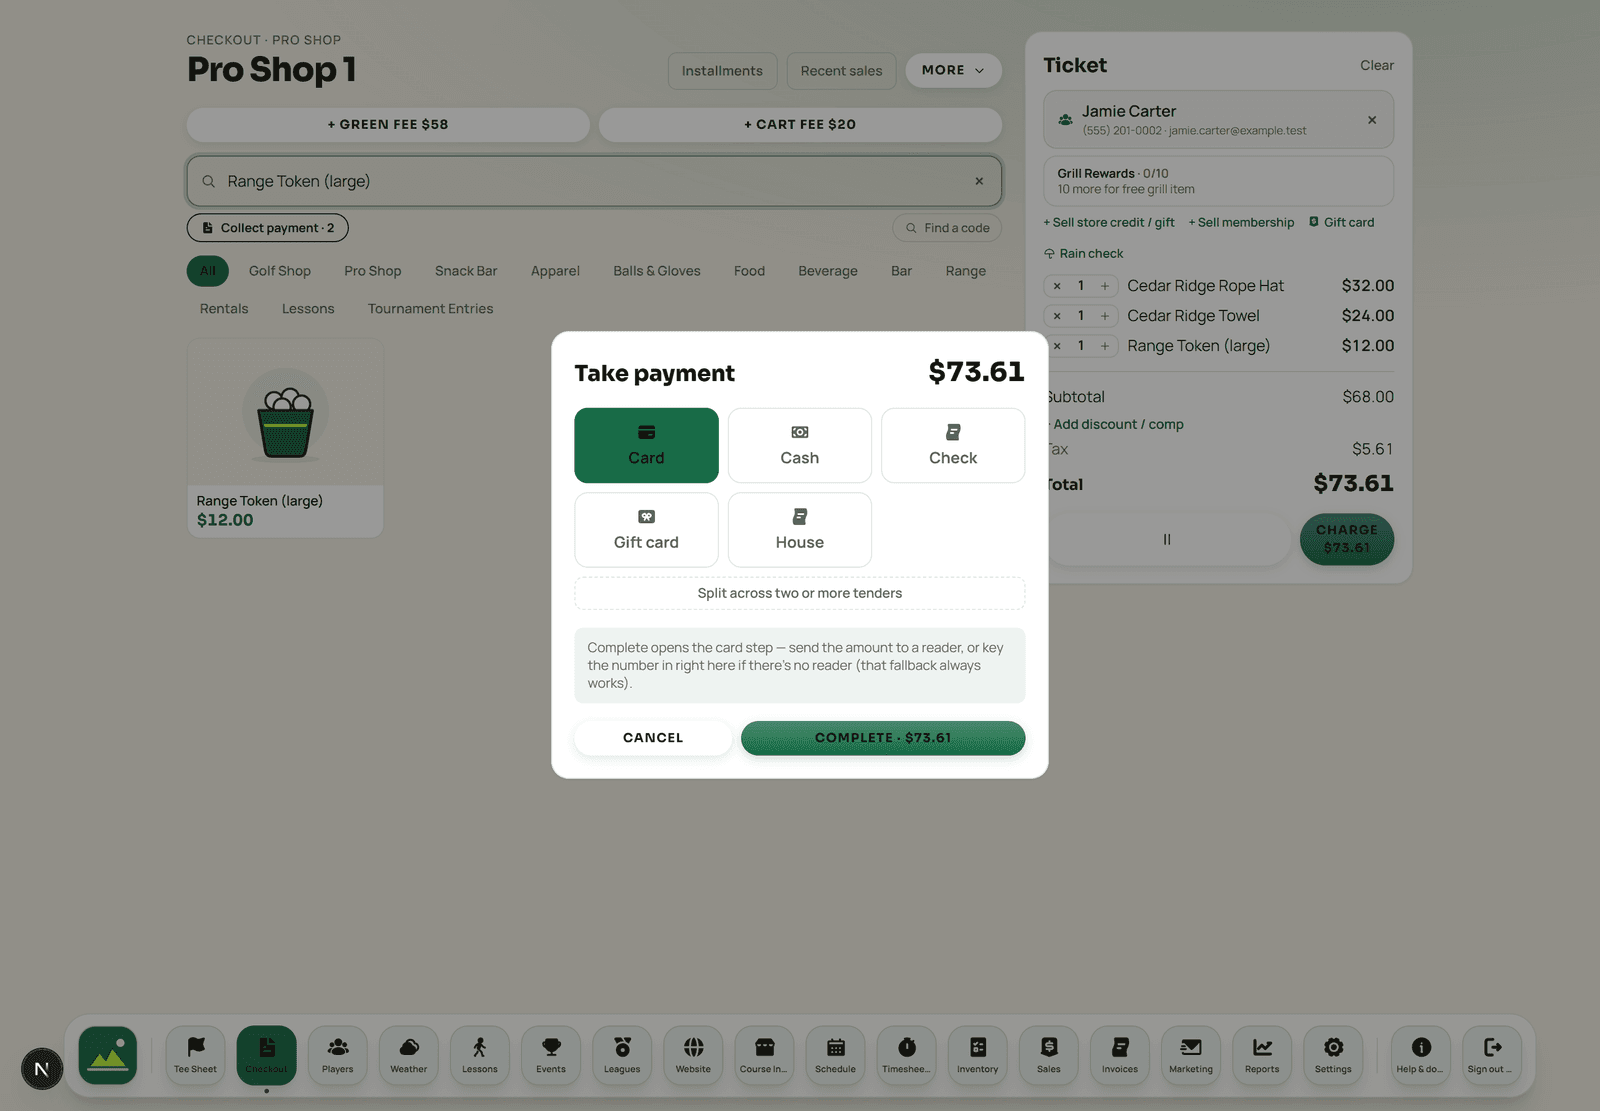Select the Tournament Entries category tab
This screenshot has height=1111, width=1600.
click(431, 309)
